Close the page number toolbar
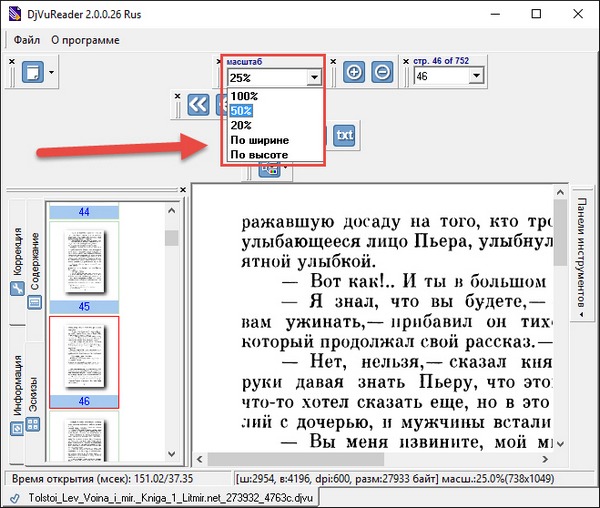The image size is (600, 508). pyautogui.click(x=406, y=61)
